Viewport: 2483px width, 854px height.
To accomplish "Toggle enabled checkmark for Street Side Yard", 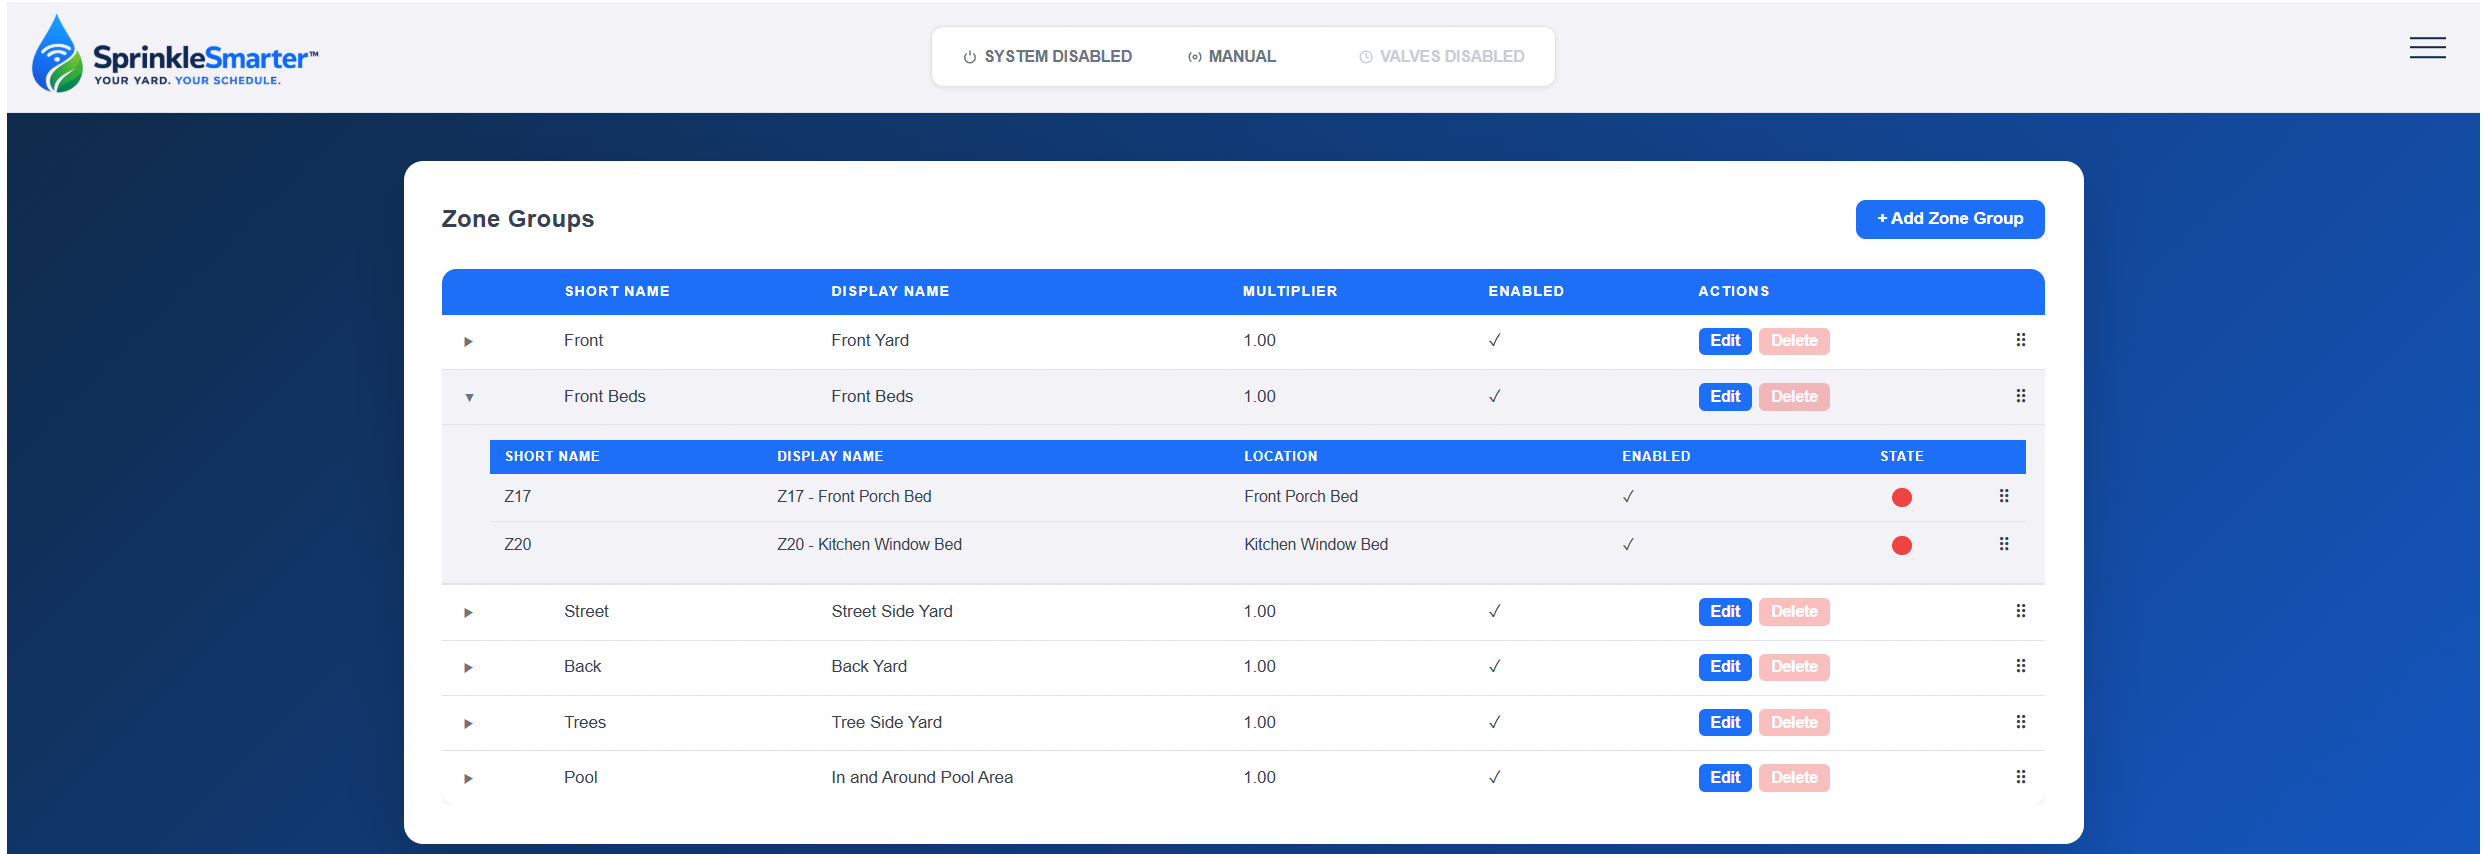I will [x=1494, y=611].
